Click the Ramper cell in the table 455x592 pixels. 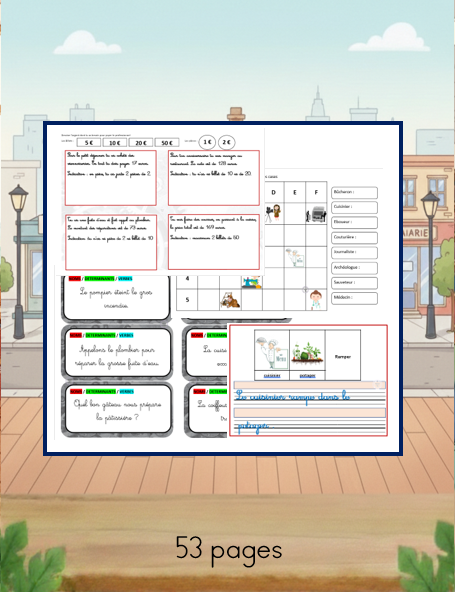(343, 356)
